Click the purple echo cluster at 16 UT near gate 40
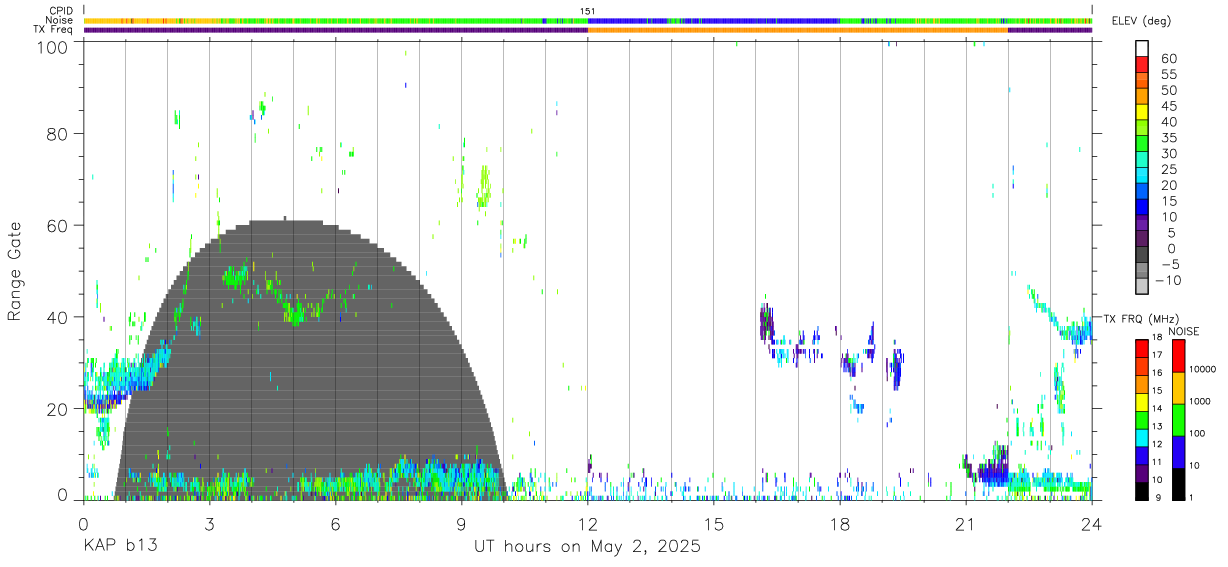Viewport: 1228px width, 567px height. 767,323
